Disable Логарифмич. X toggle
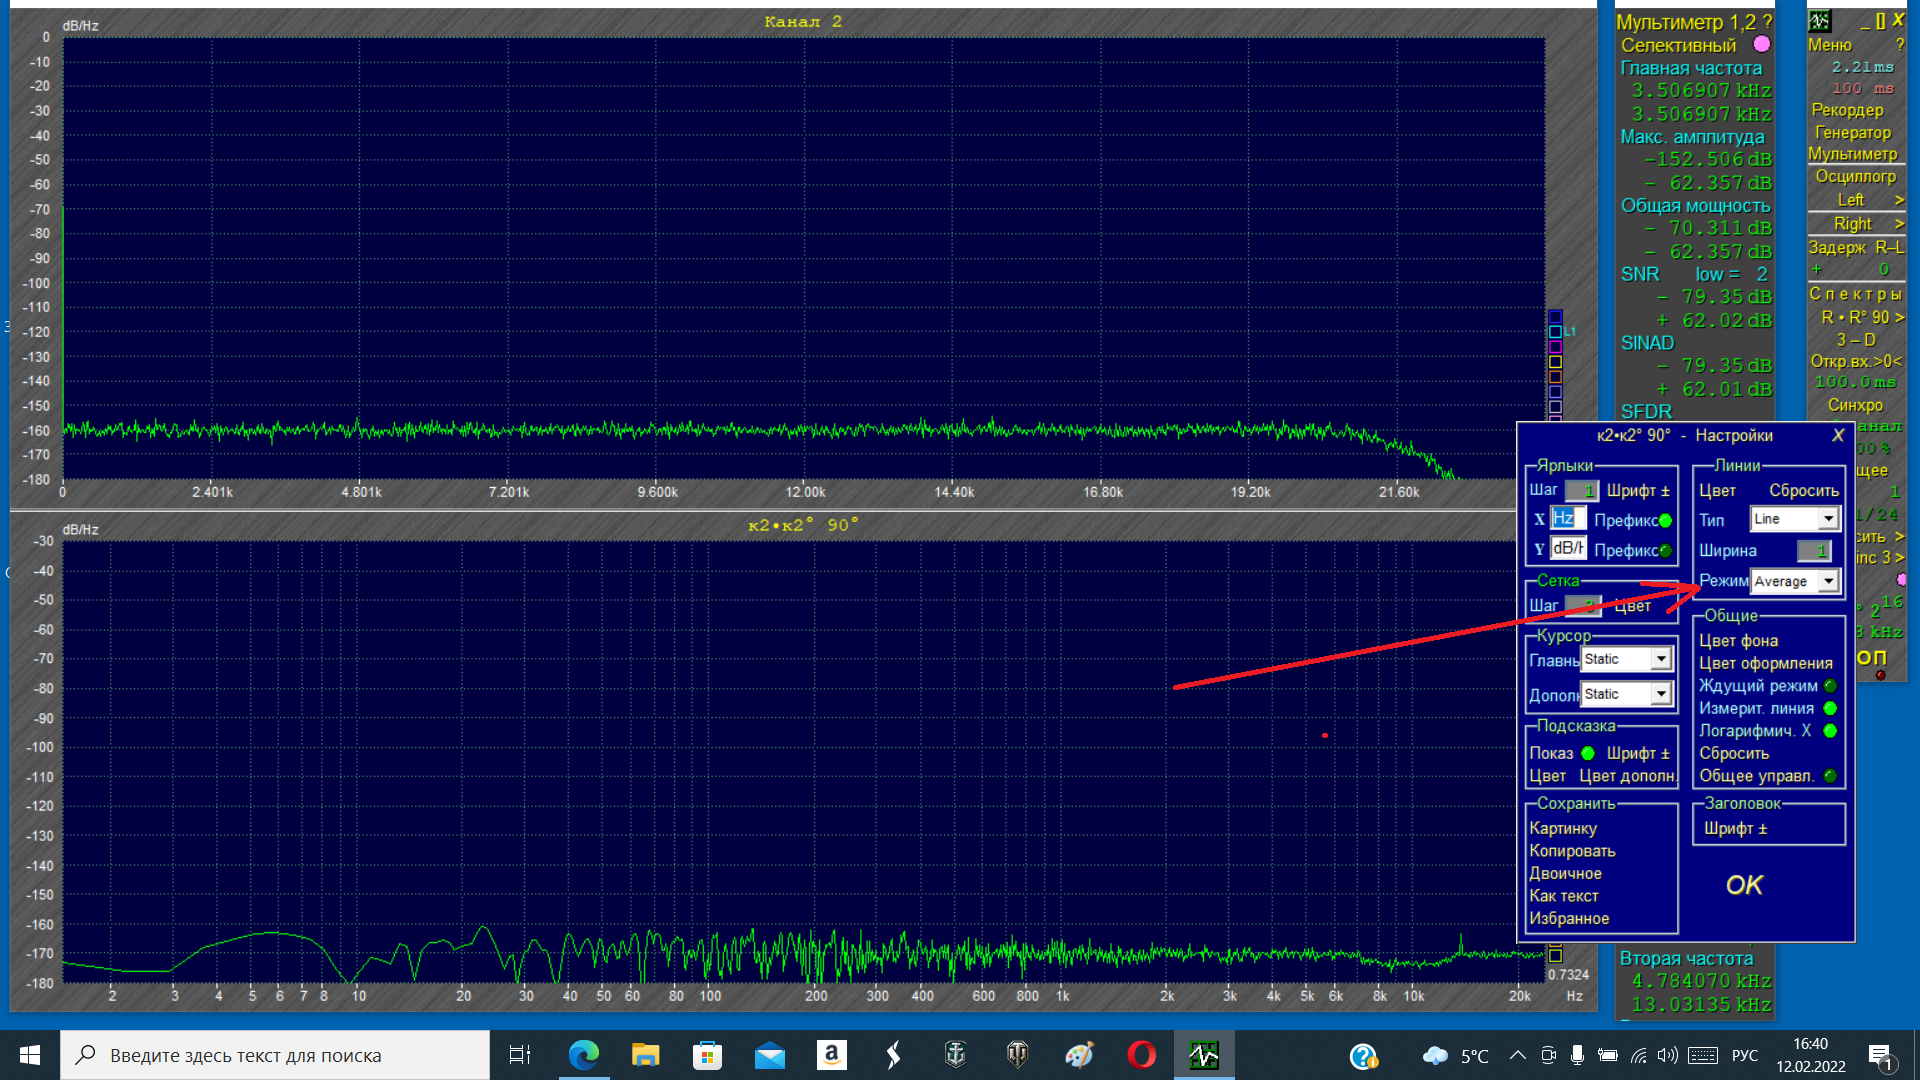This screenshot has height=1080, width=1920. [x=1830, y=731]
